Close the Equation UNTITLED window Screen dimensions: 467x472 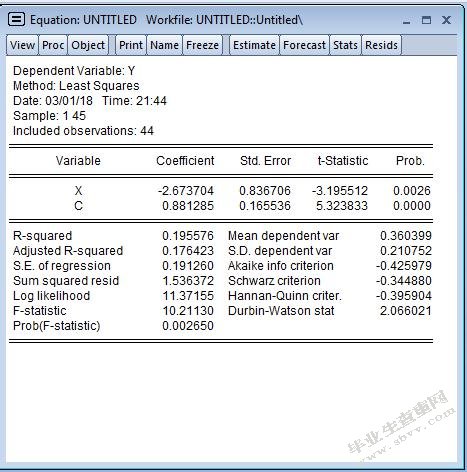click(446, 20)
